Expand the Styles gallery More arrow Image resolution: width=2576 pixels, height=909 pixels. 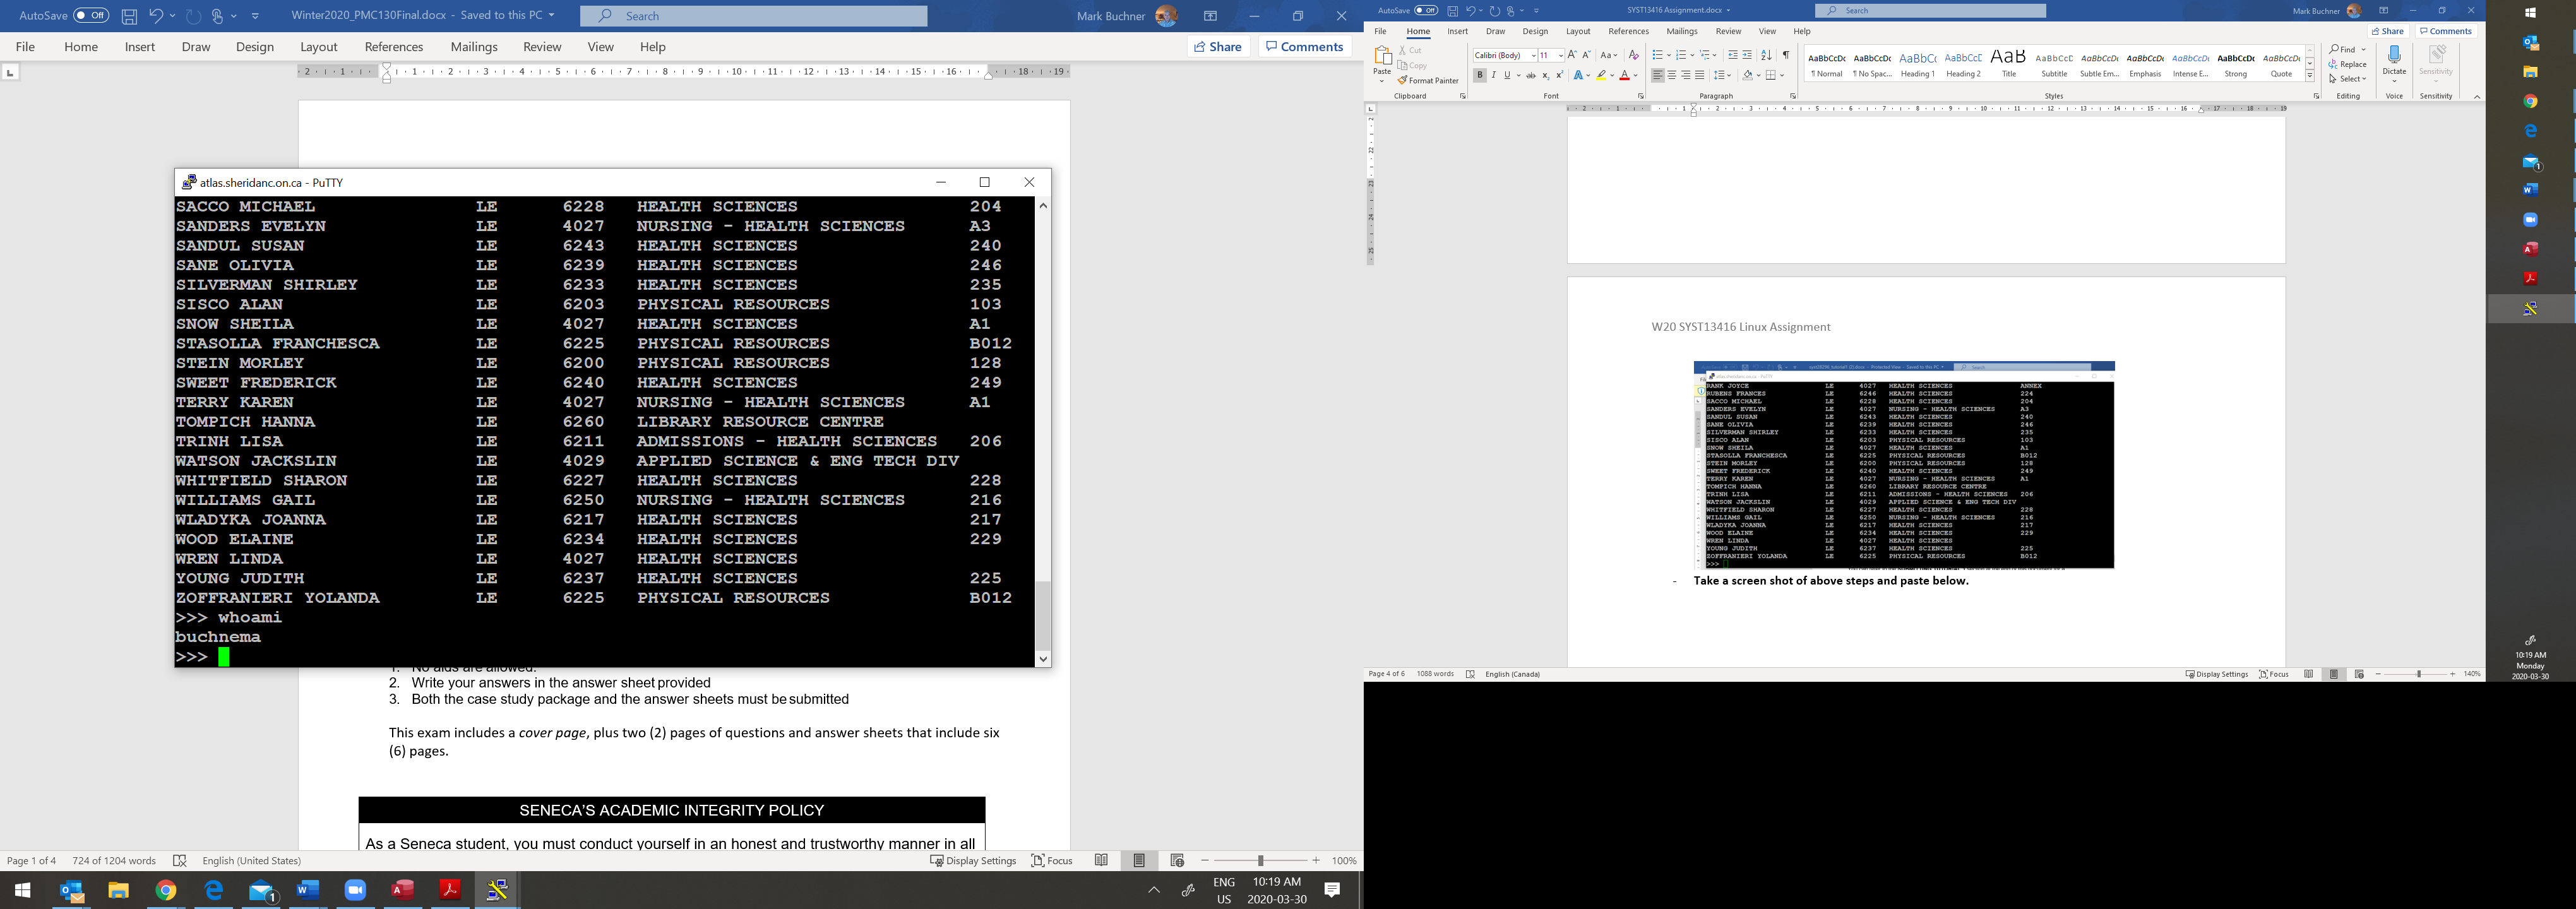2310,77
